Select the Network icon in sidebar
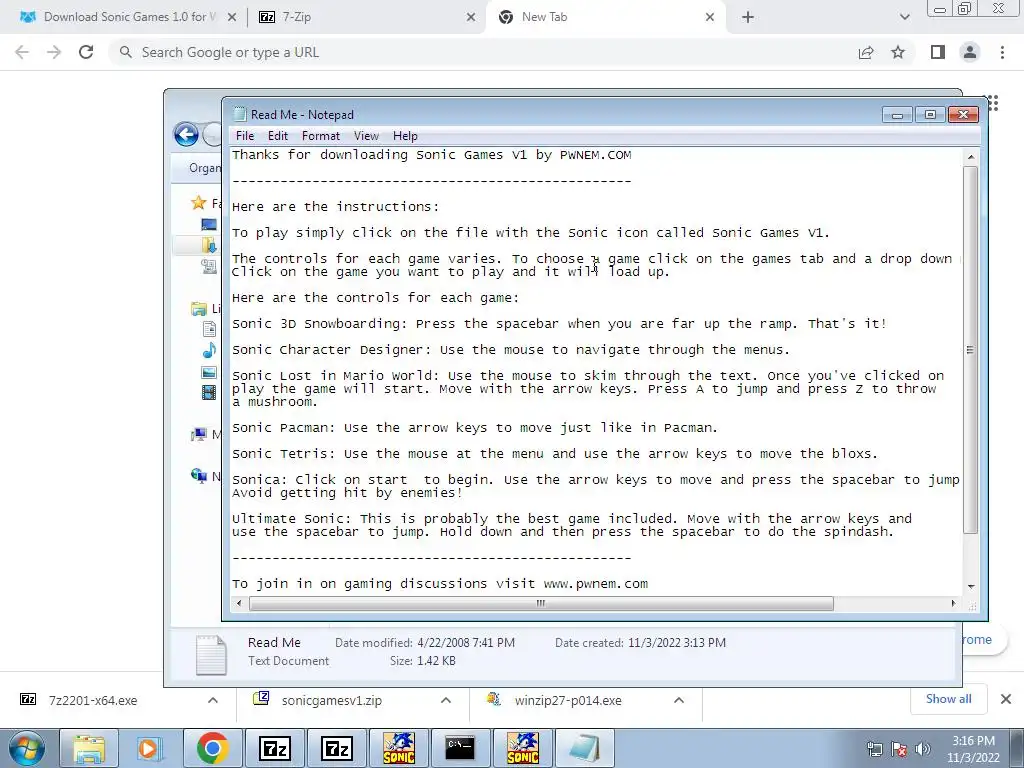1024x768 pixels. pyautogui.click(x=199, y=476)
